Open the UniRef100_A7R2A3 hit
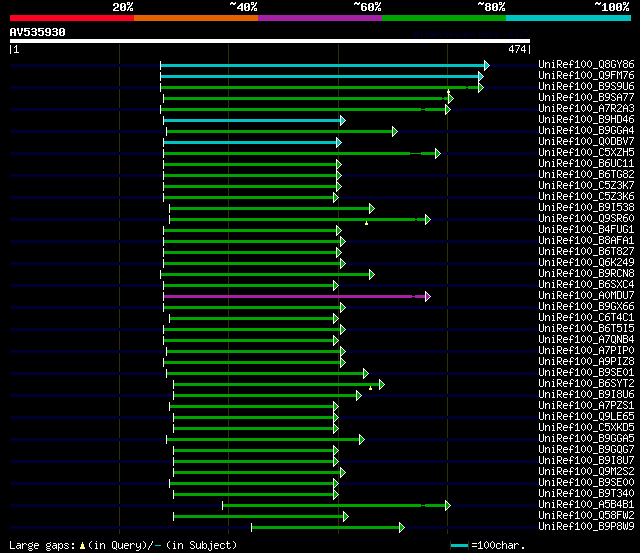Image resolution: width=640 pixels, height=553 pixels. (x=586, y=109)
